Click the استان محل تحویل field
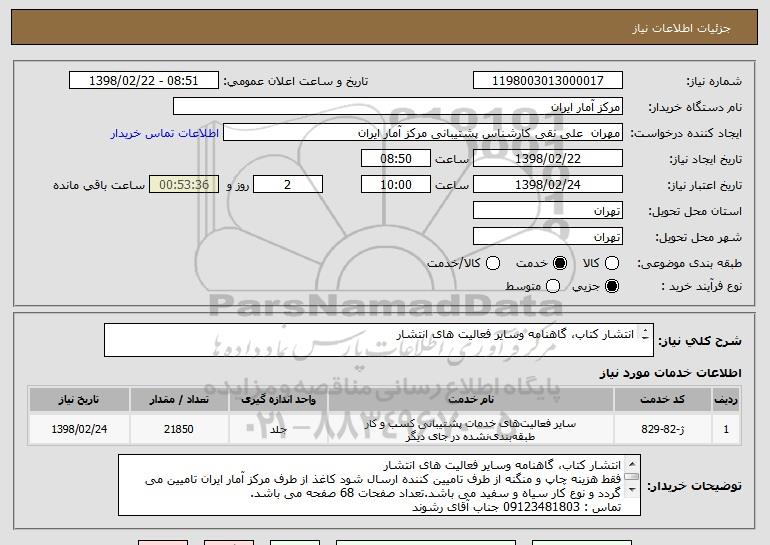Screen dimensions: 770x545 (548, 211)
